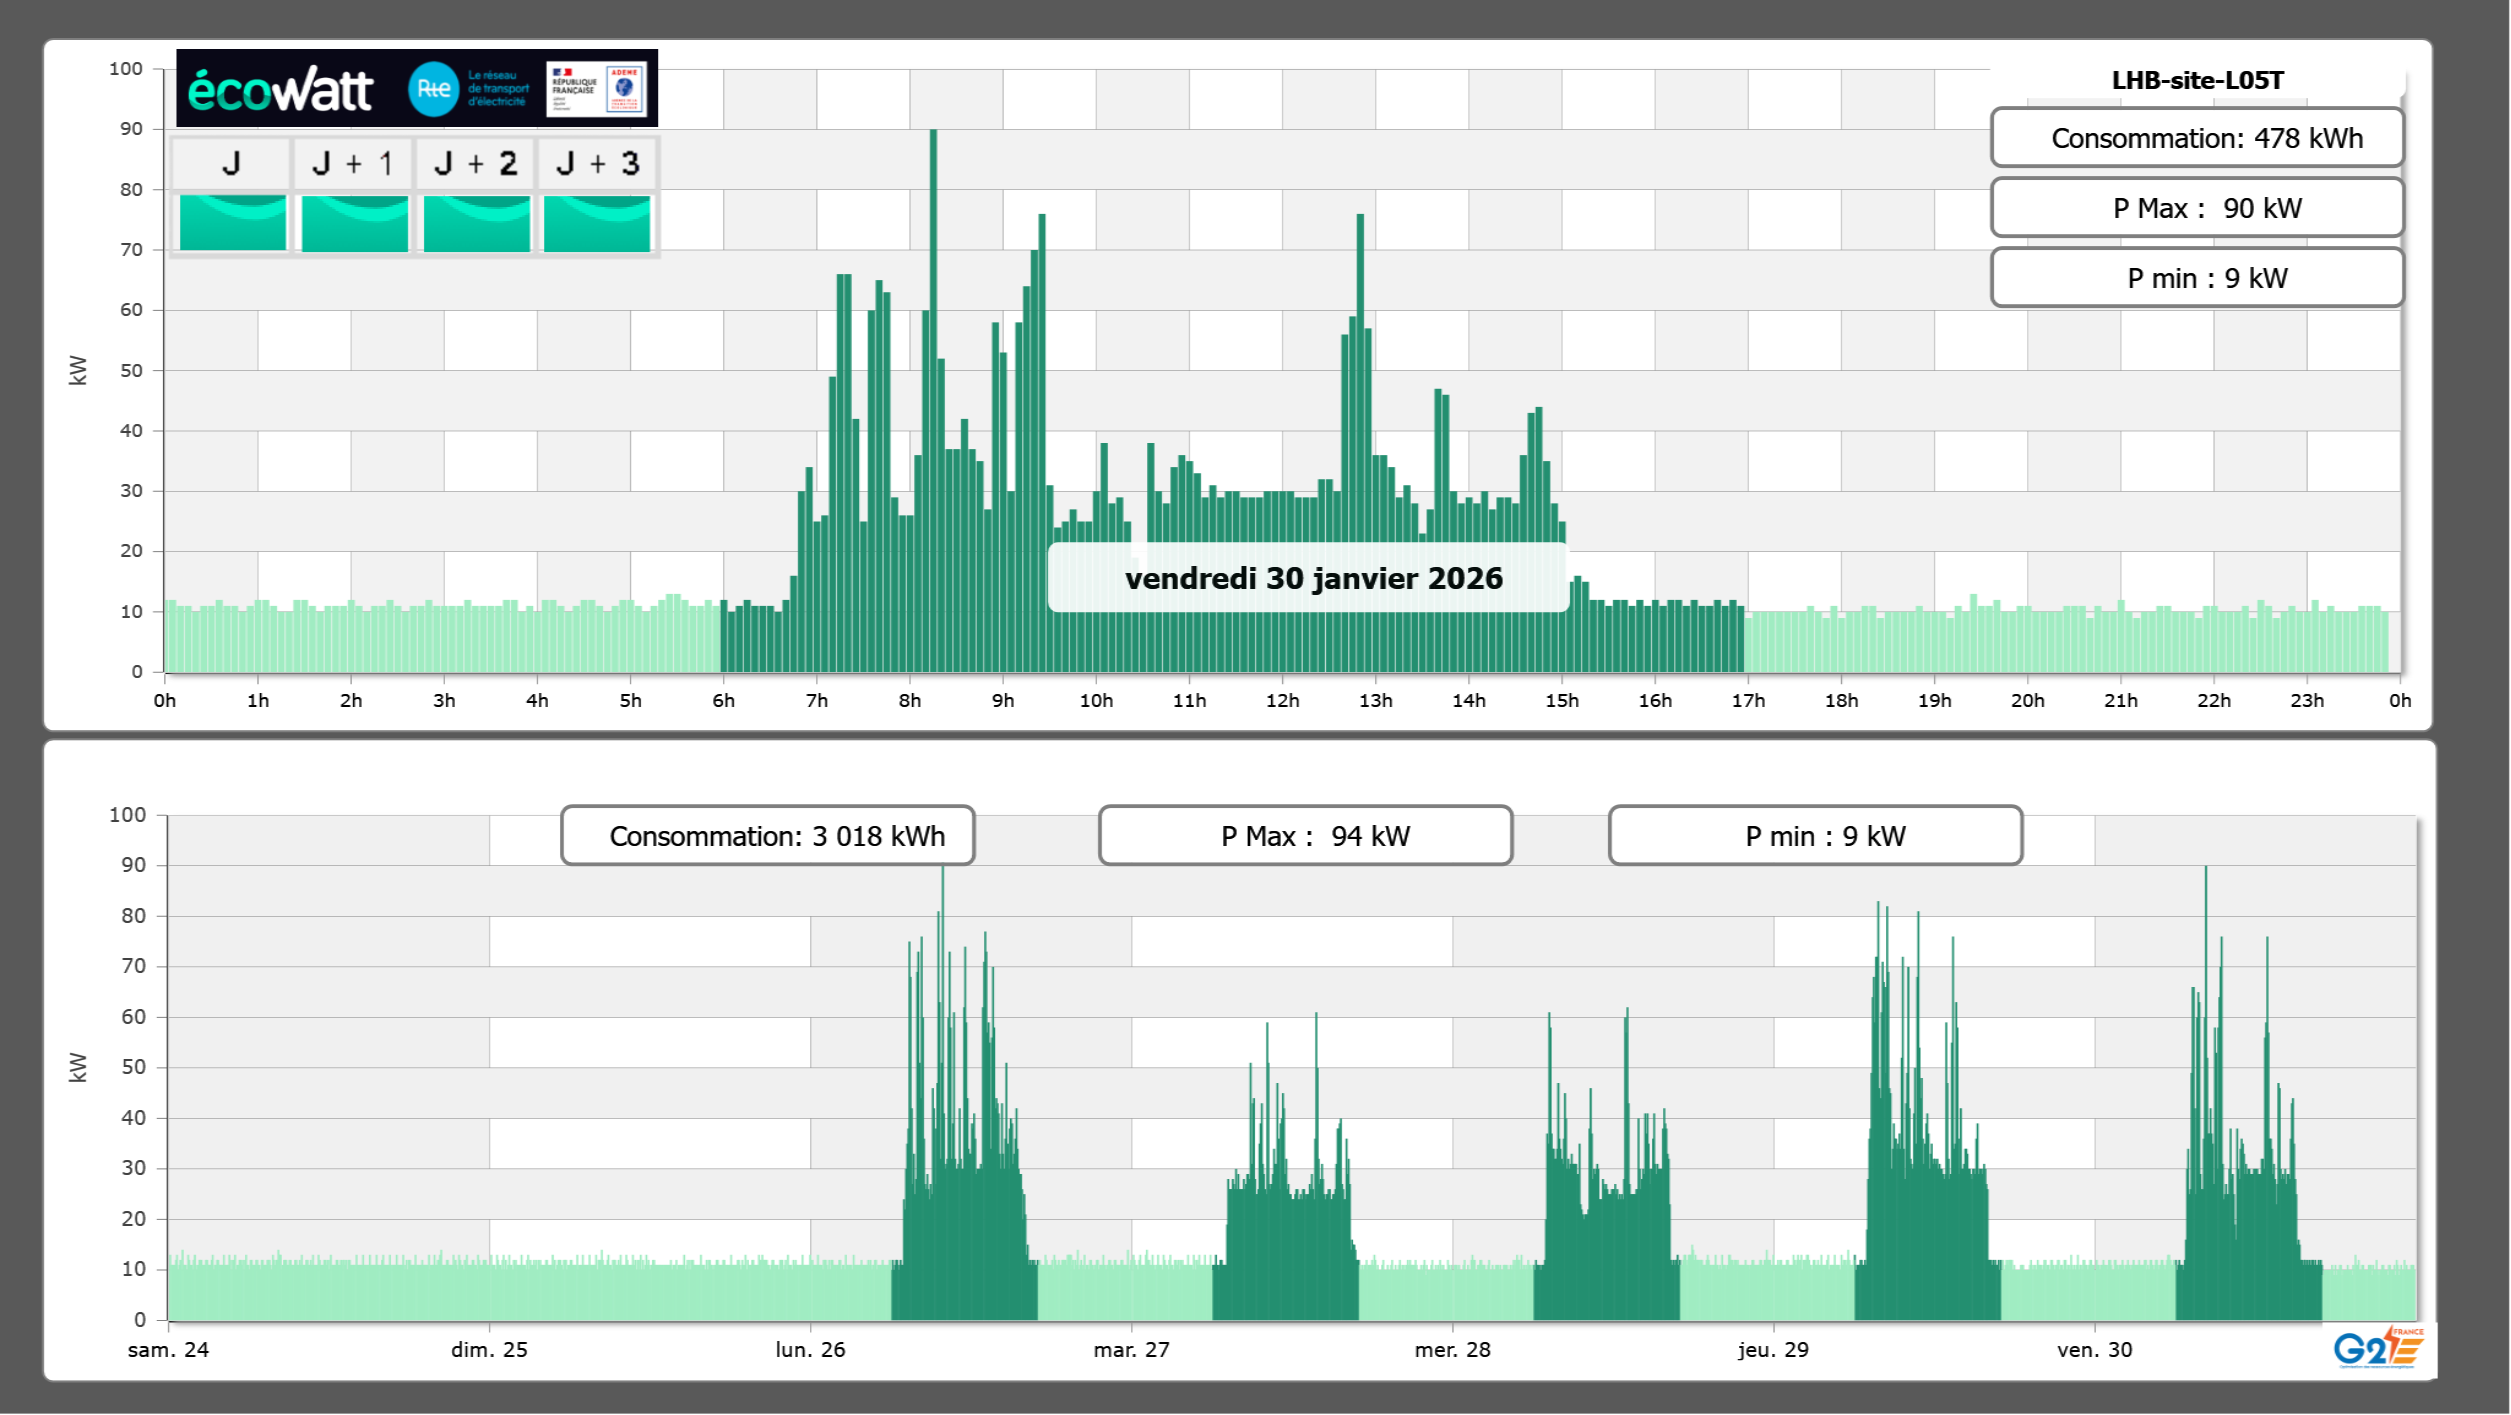Click the écoWatt logo
This screenshot has height=1415, width=2511.
280,90
